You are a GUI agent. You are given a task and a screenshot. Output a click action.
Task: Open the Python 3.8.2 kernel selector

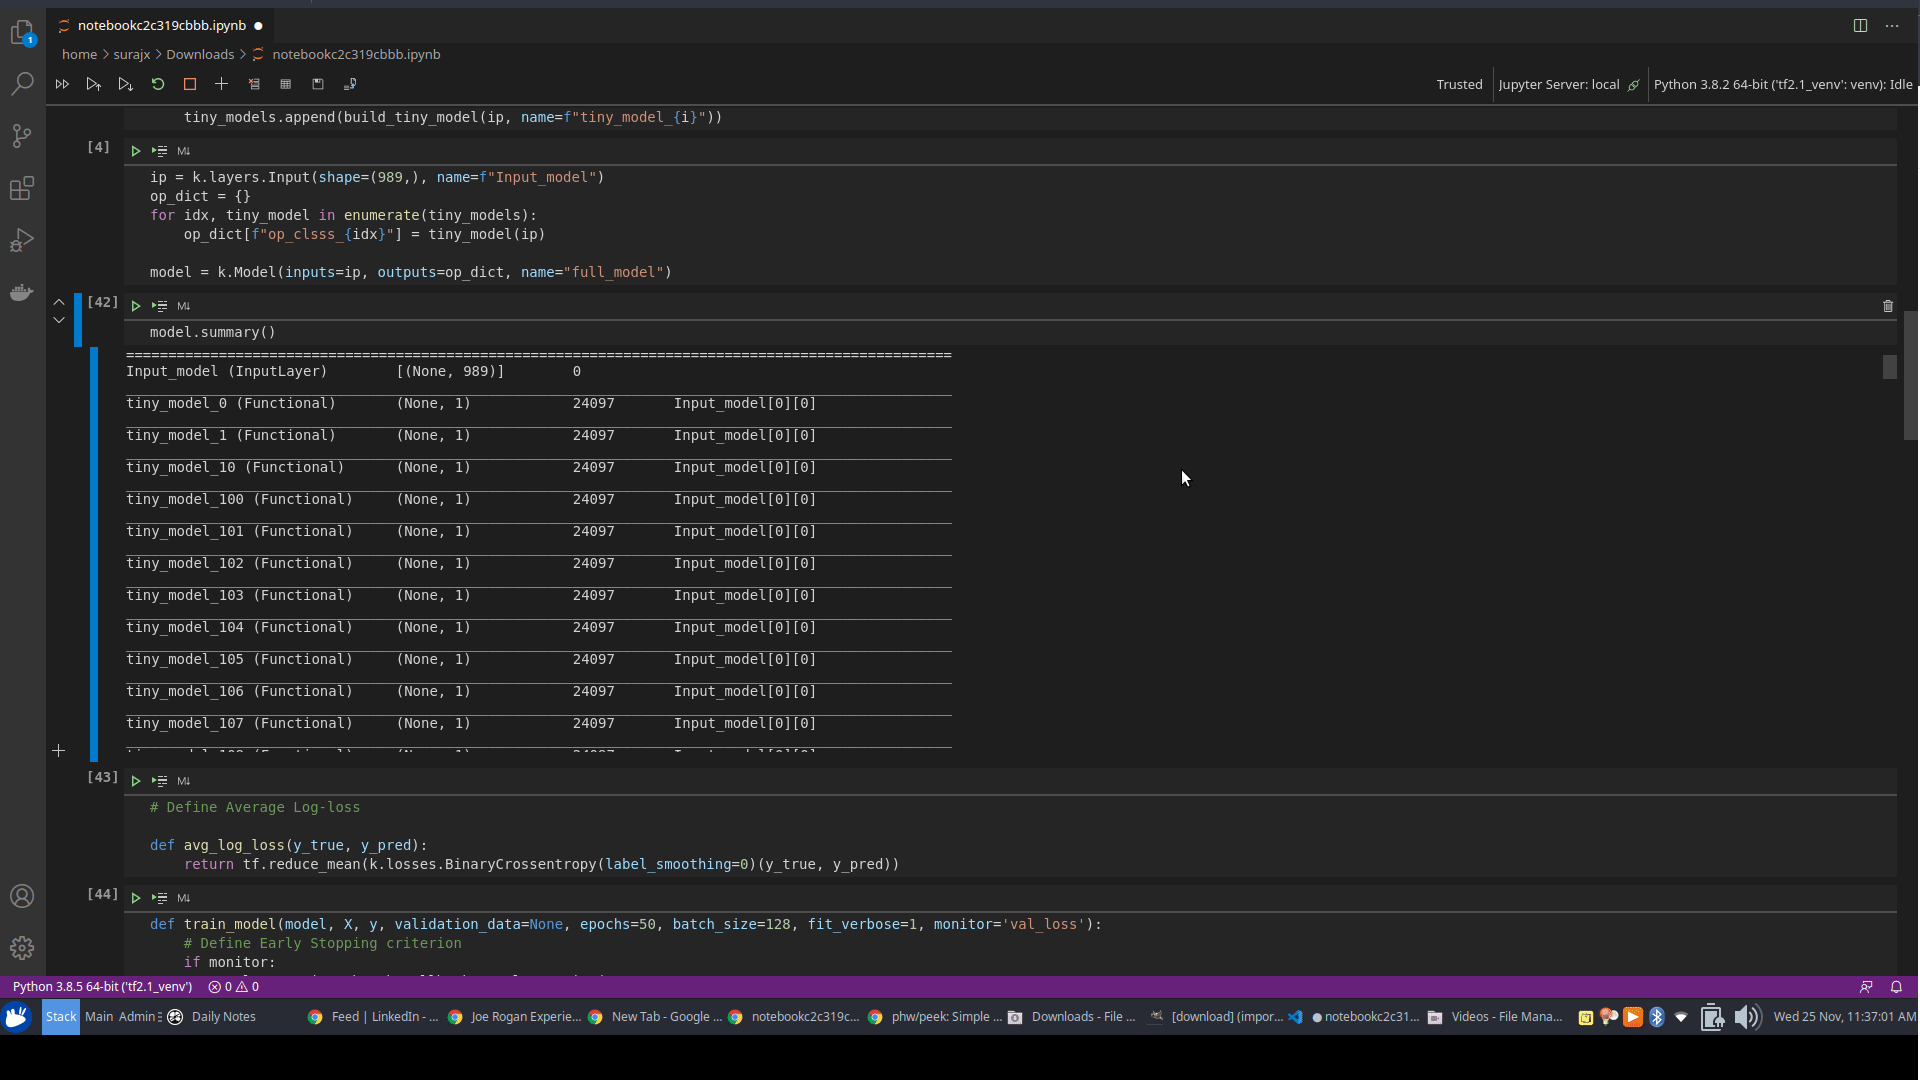point(1782,85)
